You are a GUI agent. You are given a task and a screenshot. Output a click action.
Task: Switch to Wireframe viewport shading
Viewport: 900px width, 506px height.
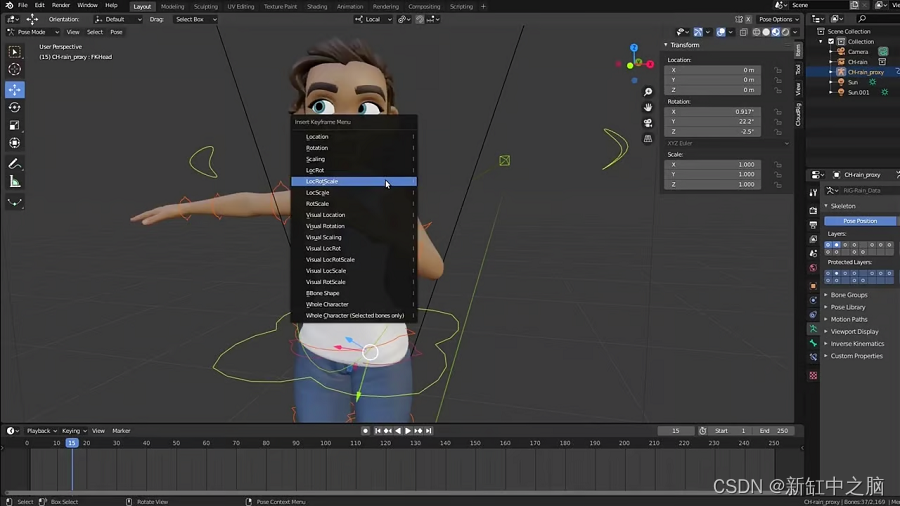(757, 32)
